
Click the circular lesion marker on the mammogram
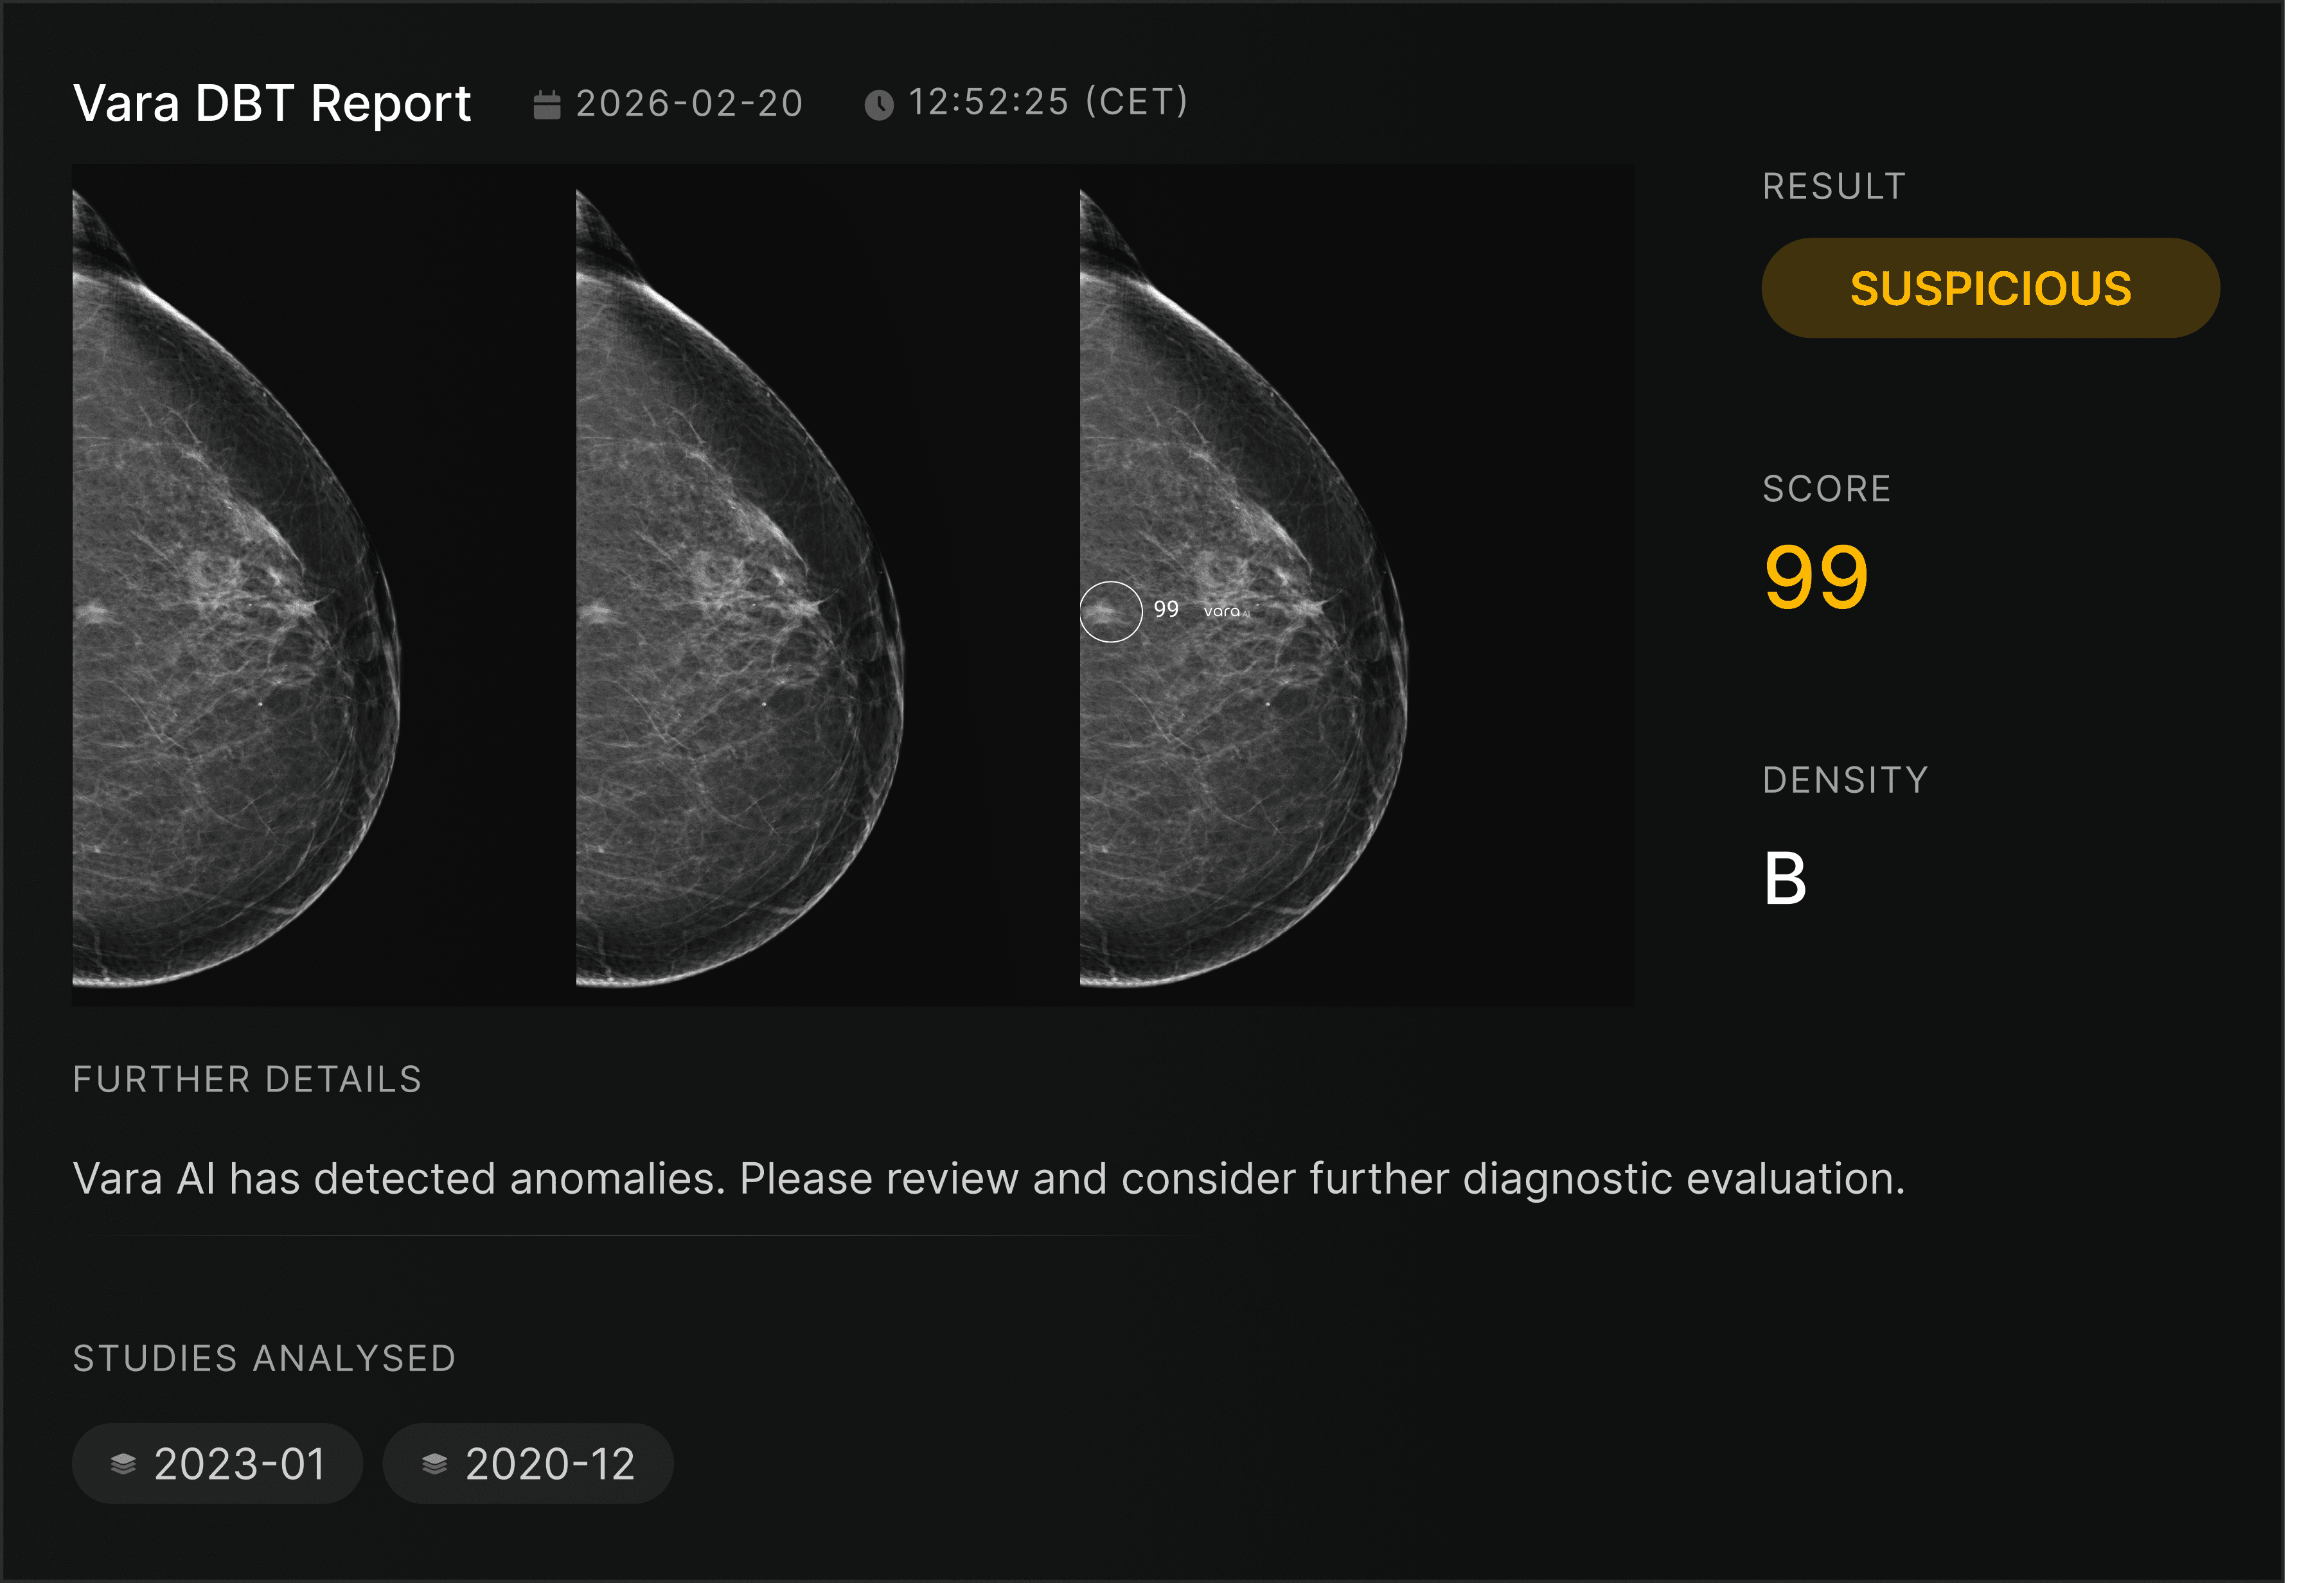click(1110, 611)
